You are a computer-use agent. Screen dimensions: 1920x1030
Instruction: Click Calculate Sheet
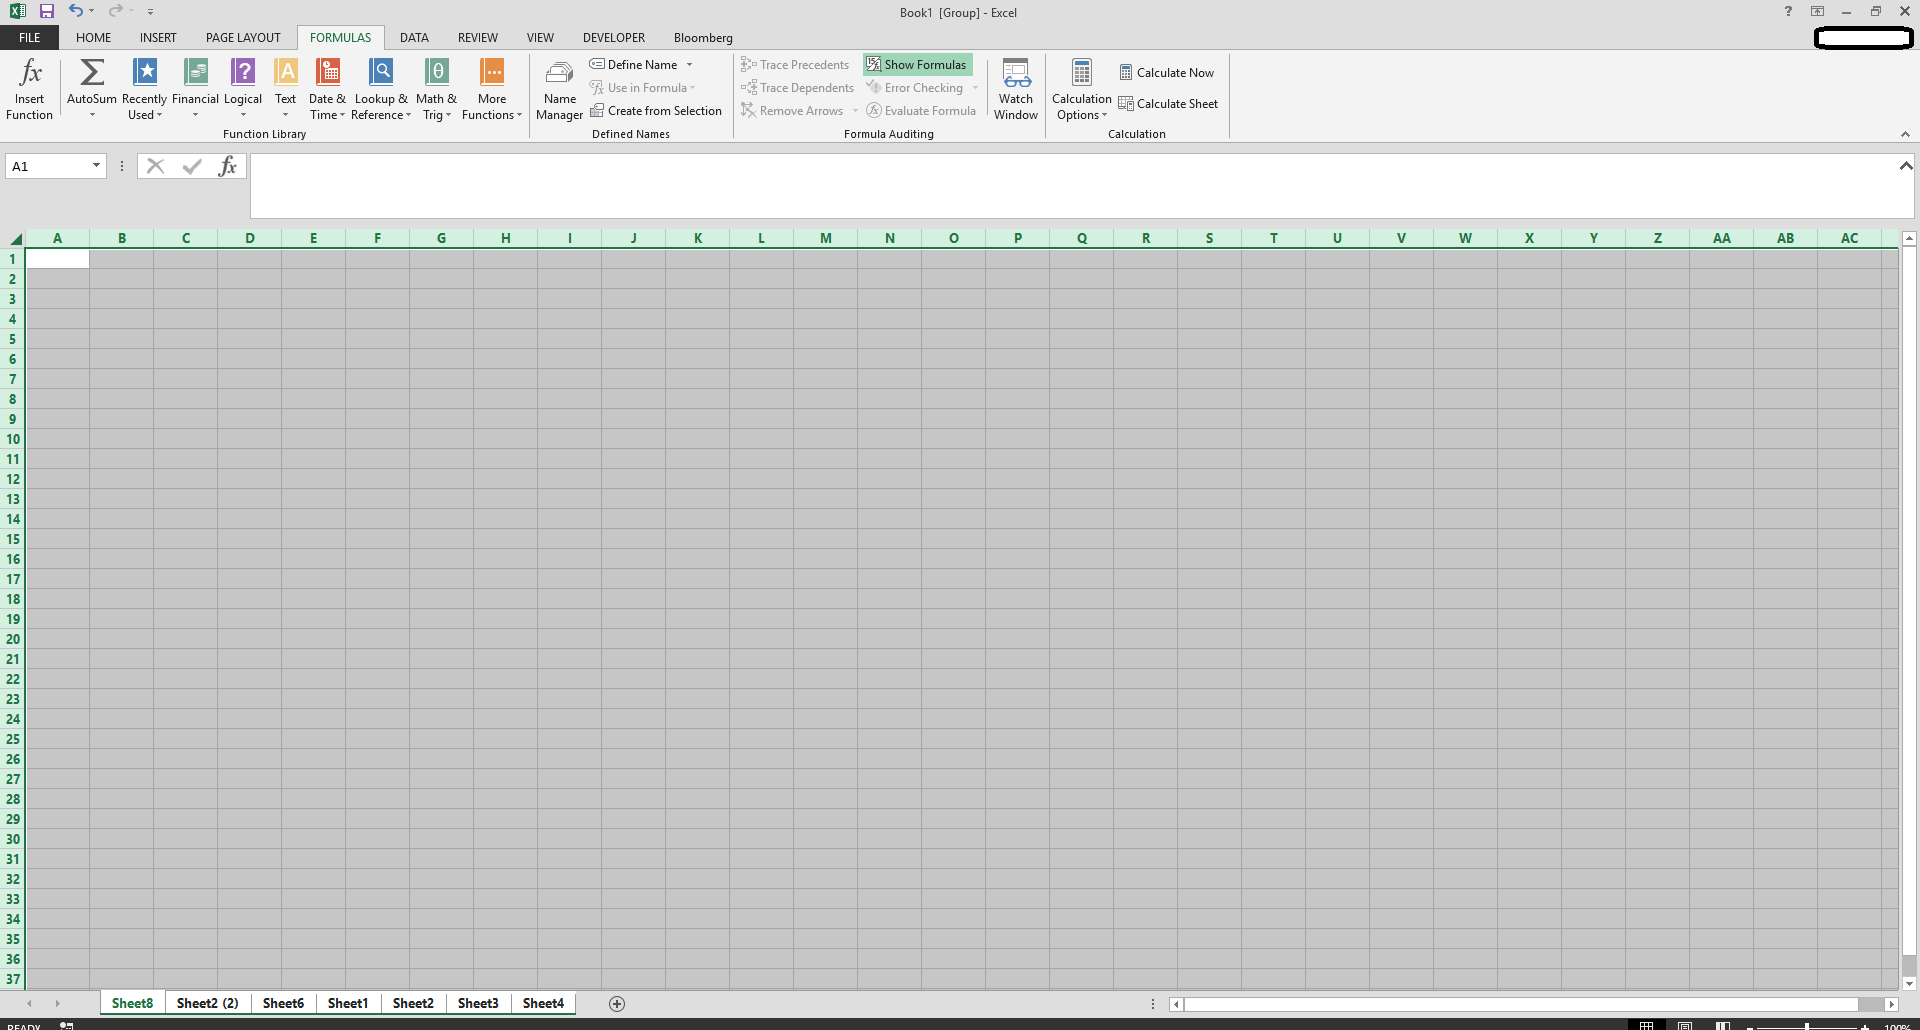click(1168, 104)
